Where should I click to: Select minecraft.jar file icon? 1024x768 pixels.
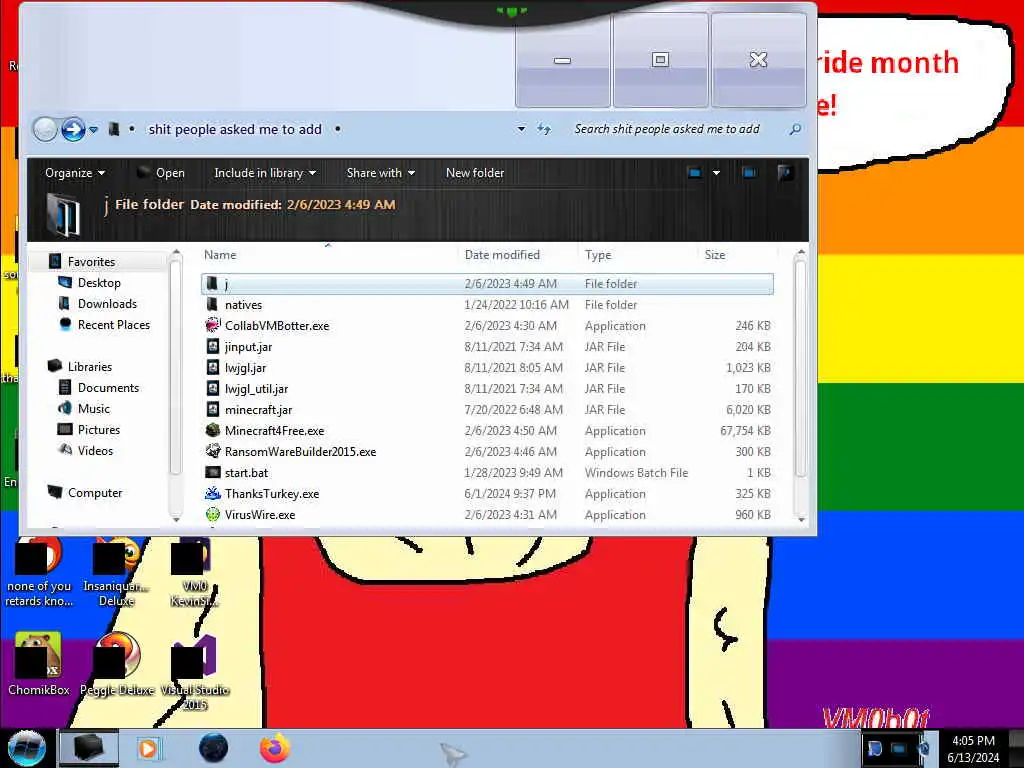[x=213, y=409]
